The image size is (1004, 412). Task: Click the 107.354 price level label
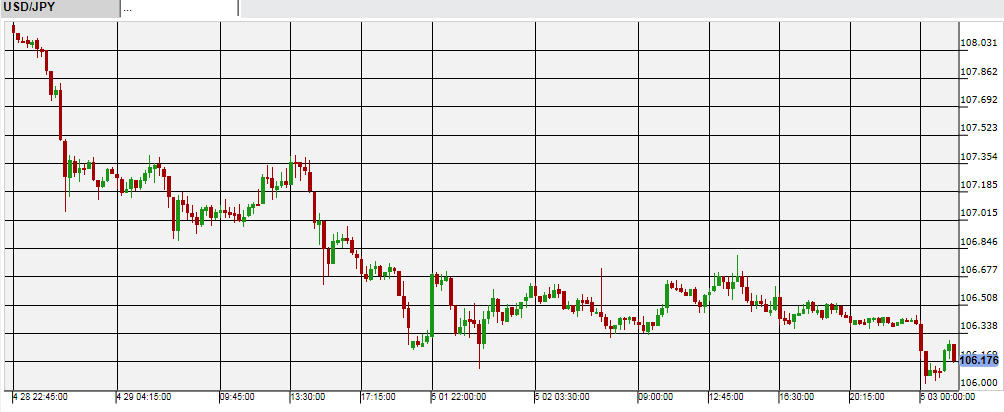979,157
